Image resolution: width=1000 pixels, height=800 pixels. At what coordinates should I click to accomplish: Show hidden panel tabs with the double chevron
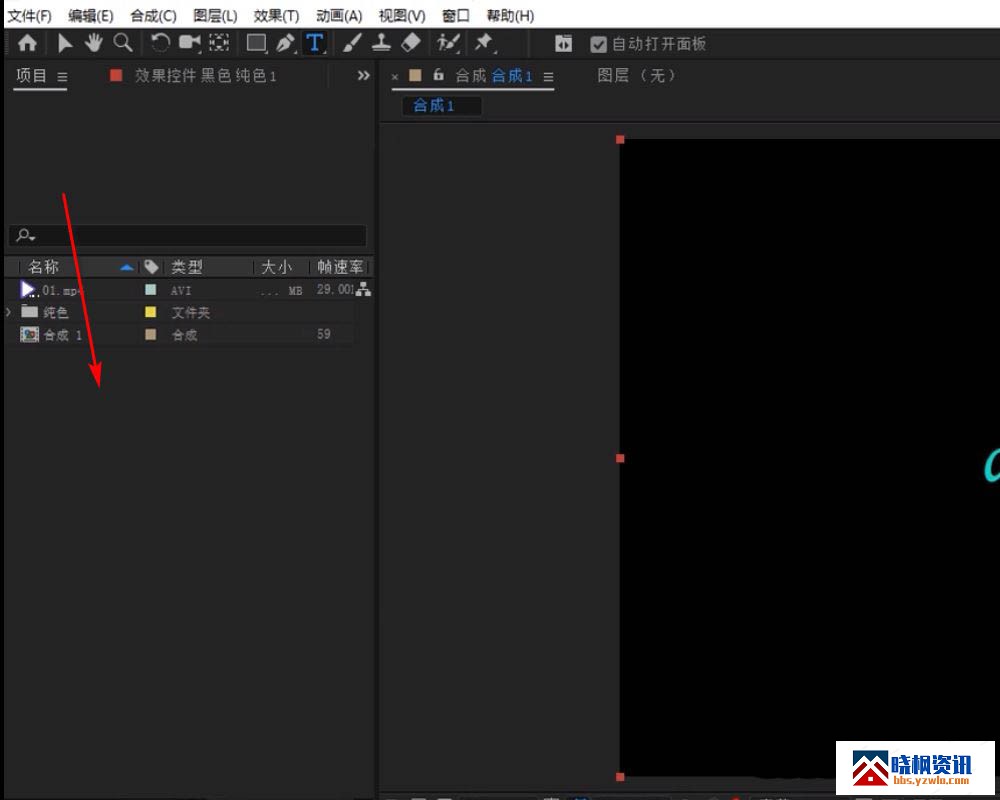click(x=364, y=76)
